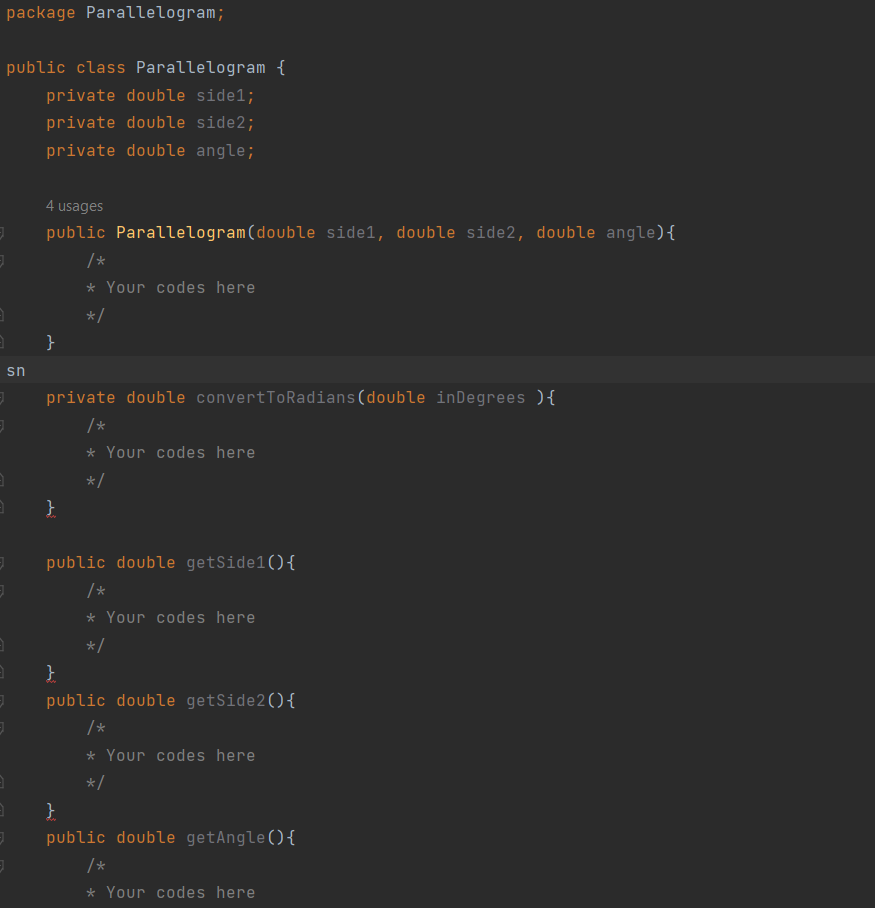The height and width of the screenshot is (908, 875).
Task: Click the side1 field declaration
Action: pos(220,95)
